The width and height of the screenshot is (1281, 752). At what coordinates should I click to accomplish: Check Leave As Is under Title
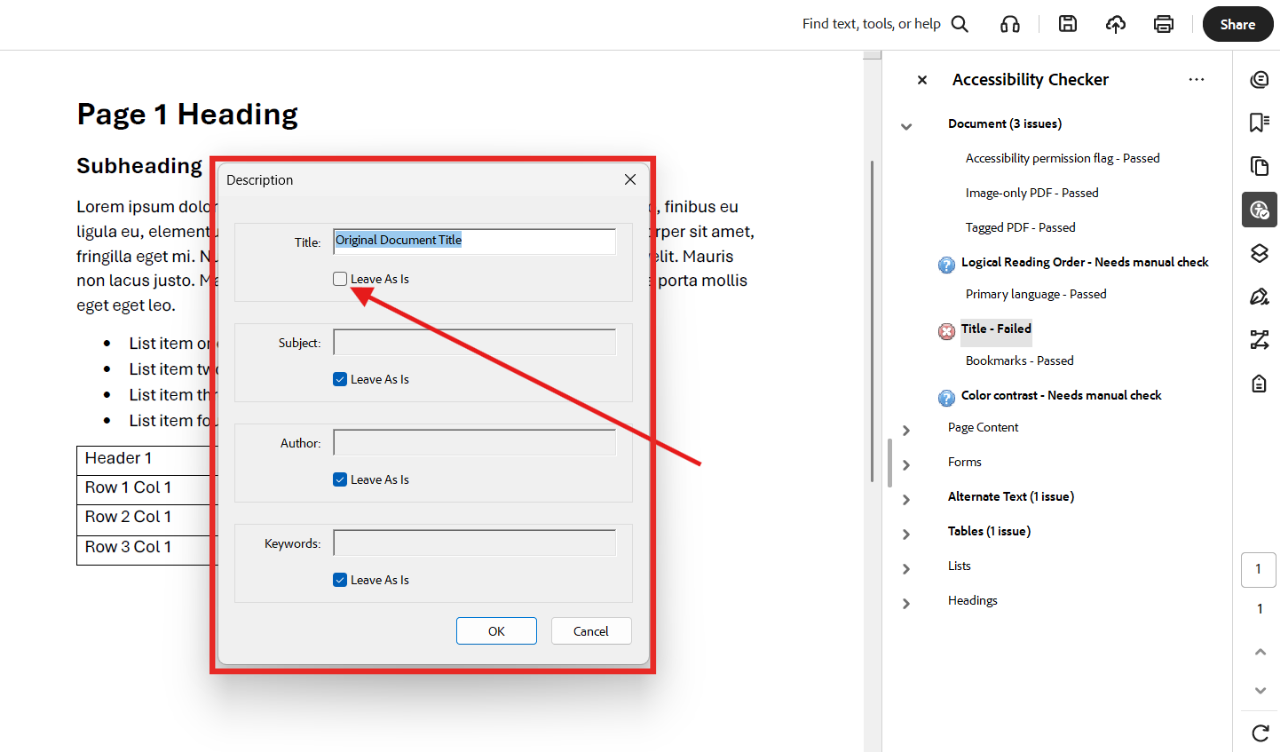click(340, 279)
